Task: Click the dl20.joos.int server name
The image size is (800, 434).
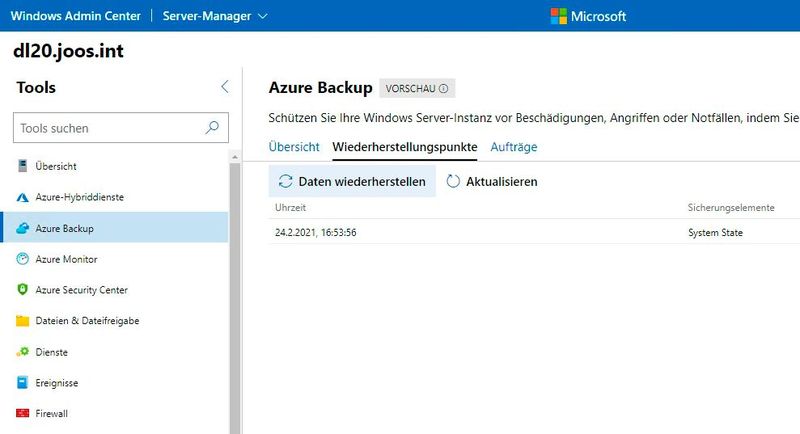Action: pyautogui.click(x=68, y=50)
